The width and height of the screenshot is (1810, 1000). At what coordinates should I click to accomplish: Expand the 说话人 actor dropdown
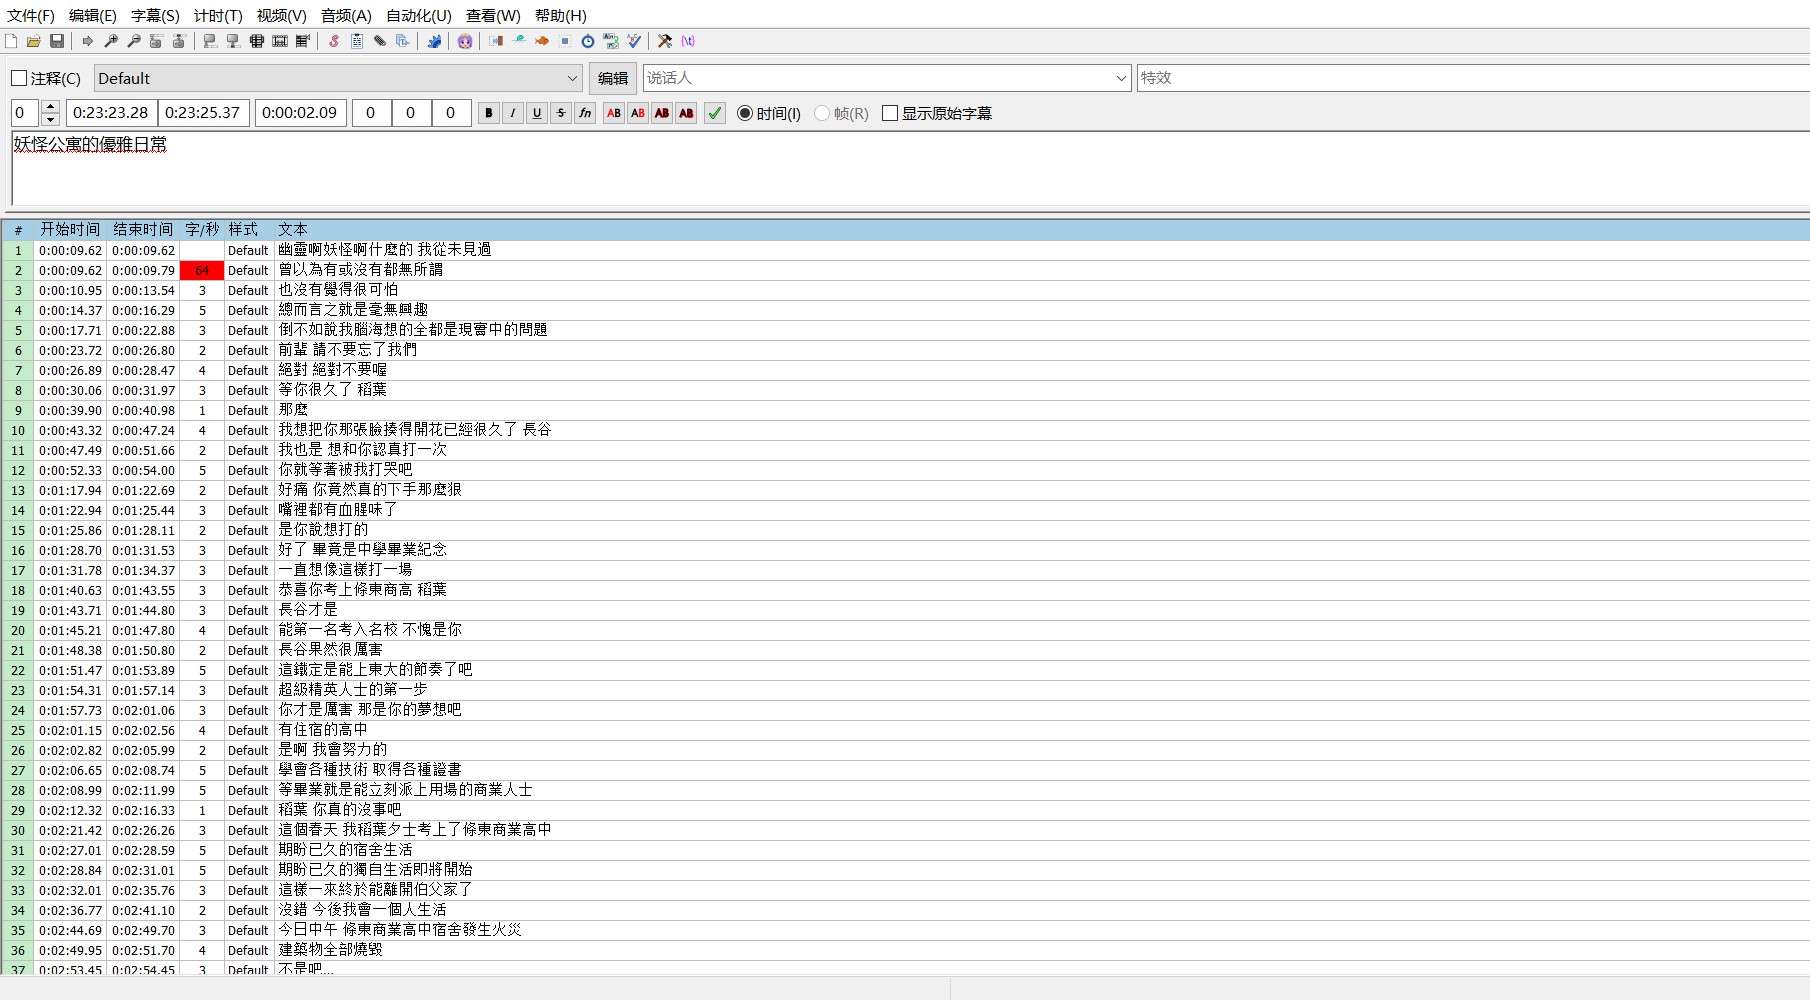tap(1121, 78)
